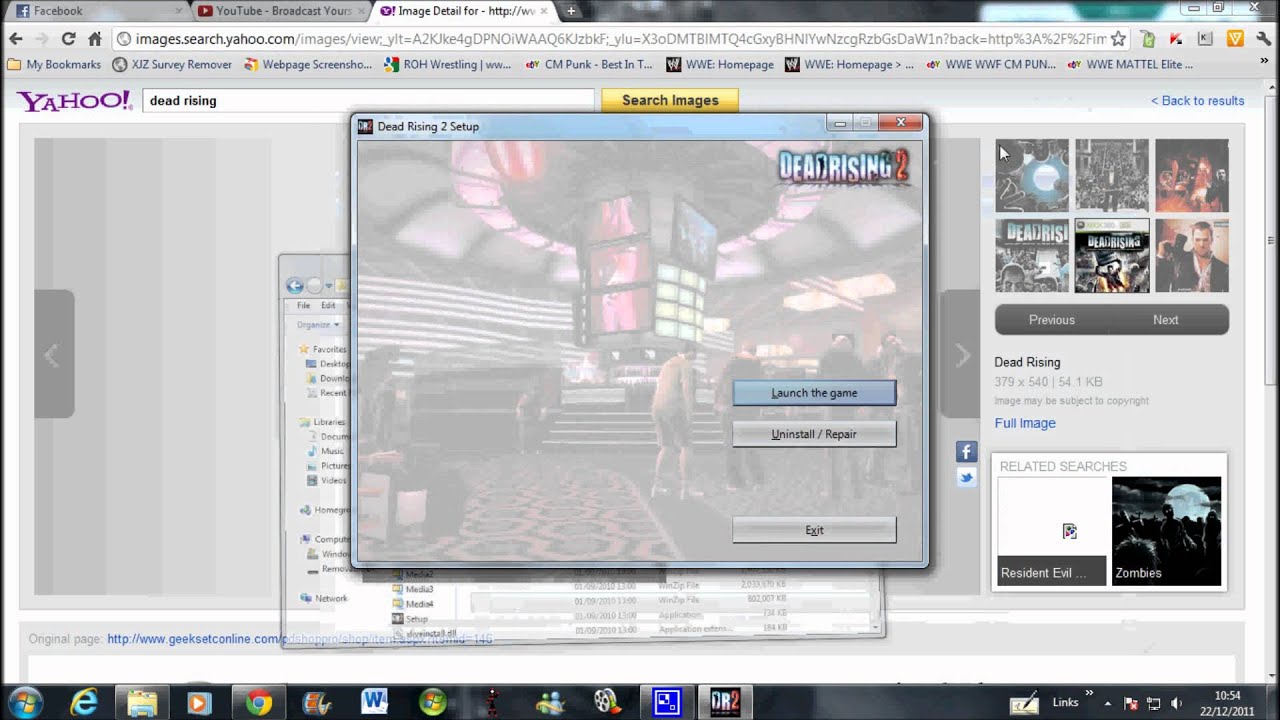Click the right arrow on the image viewer
The height and width of the screenshot is (720, 1280).
click(x=961, y=354)
